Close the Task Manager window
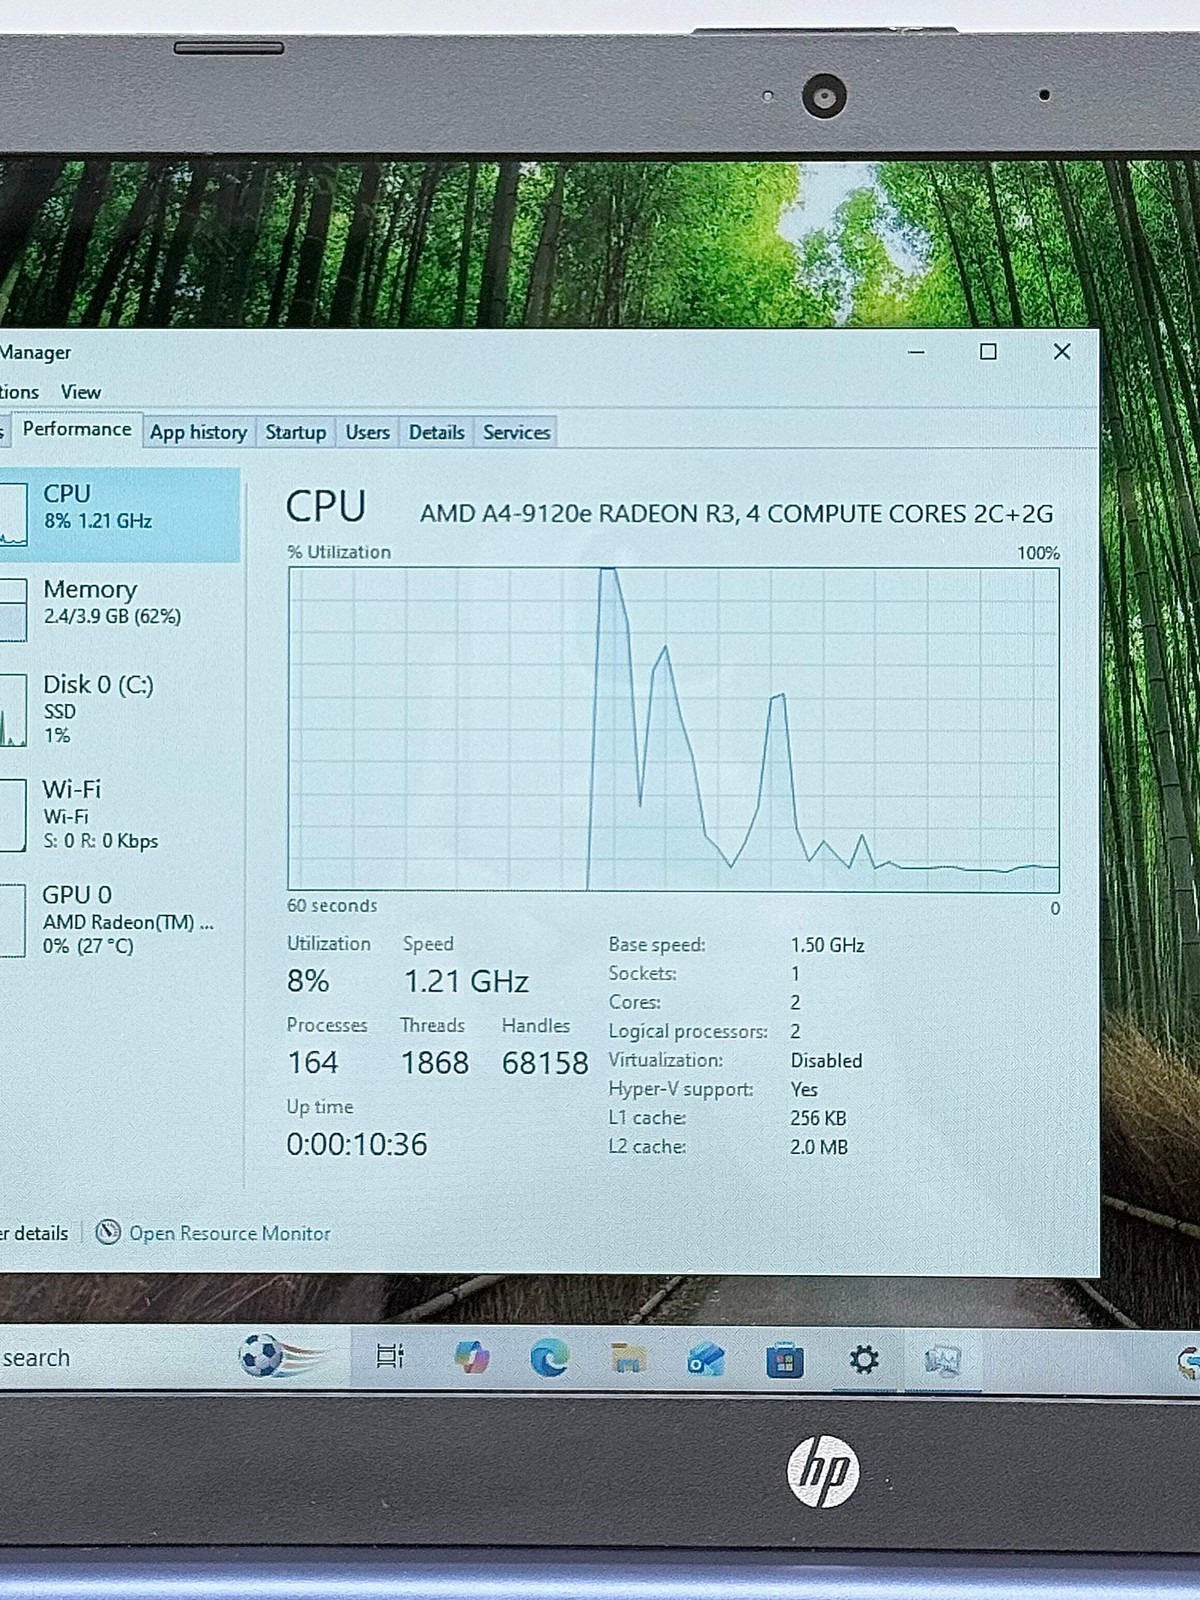The height and width of the screenshot is (1600, 1200). point(1062,351)
